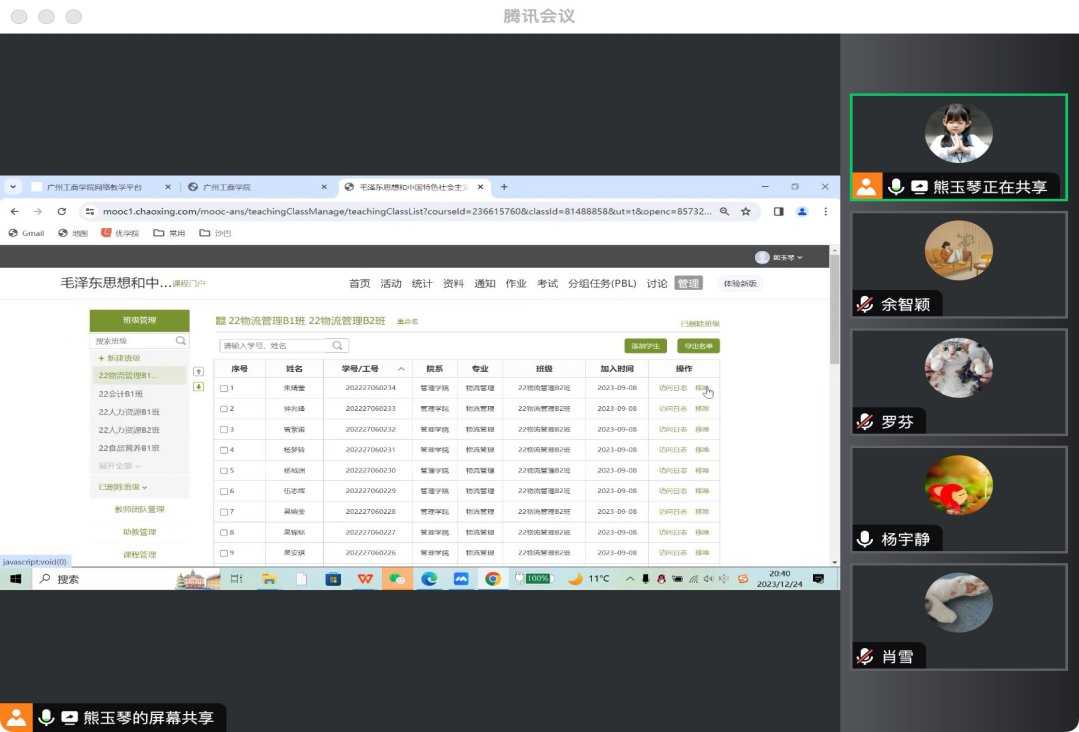The width and height of the screenshot is (1079, 732).
Task: Click the browser reload button
Action: (62, 212)
